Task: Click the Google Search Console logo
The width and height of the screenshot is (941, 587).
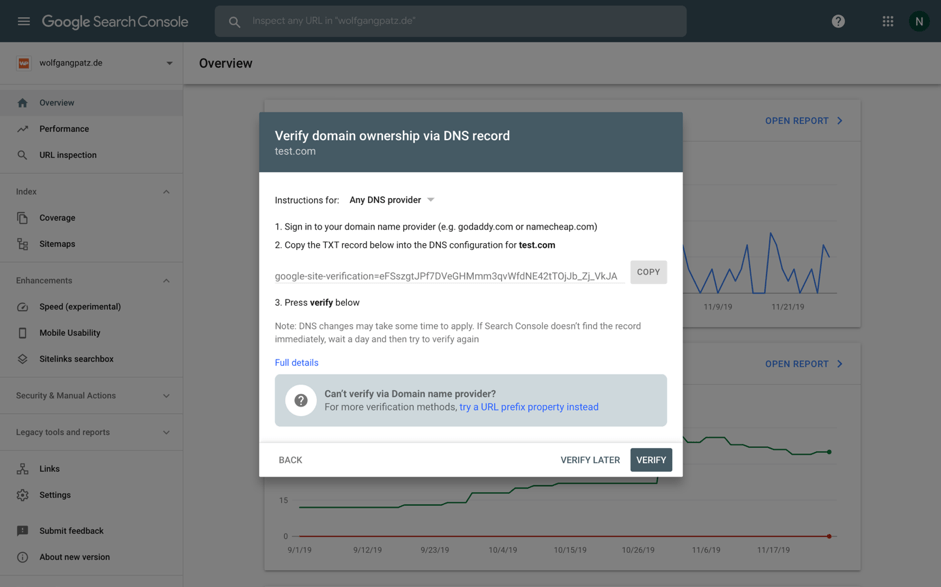Action: (115, 22)
